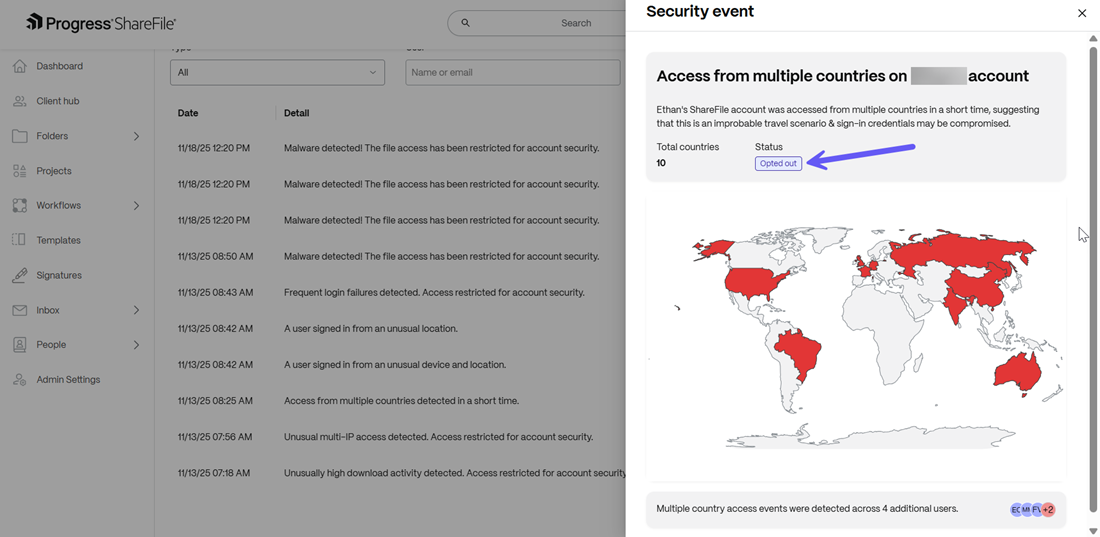Close the Security event panel
This screenshot has width=1100, height=537.
coord(1082,13)
